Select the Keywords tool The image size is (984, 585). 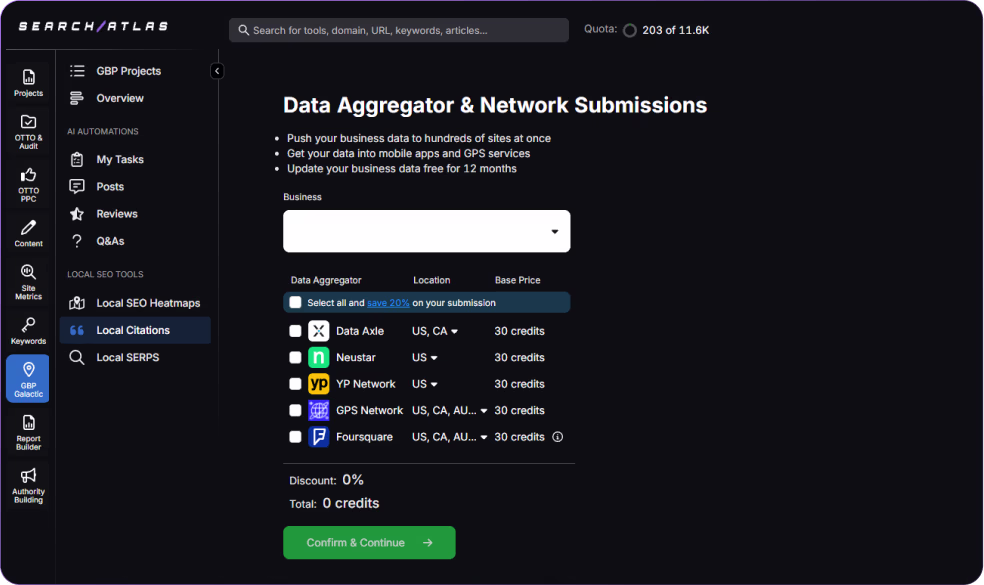[27, 329]
